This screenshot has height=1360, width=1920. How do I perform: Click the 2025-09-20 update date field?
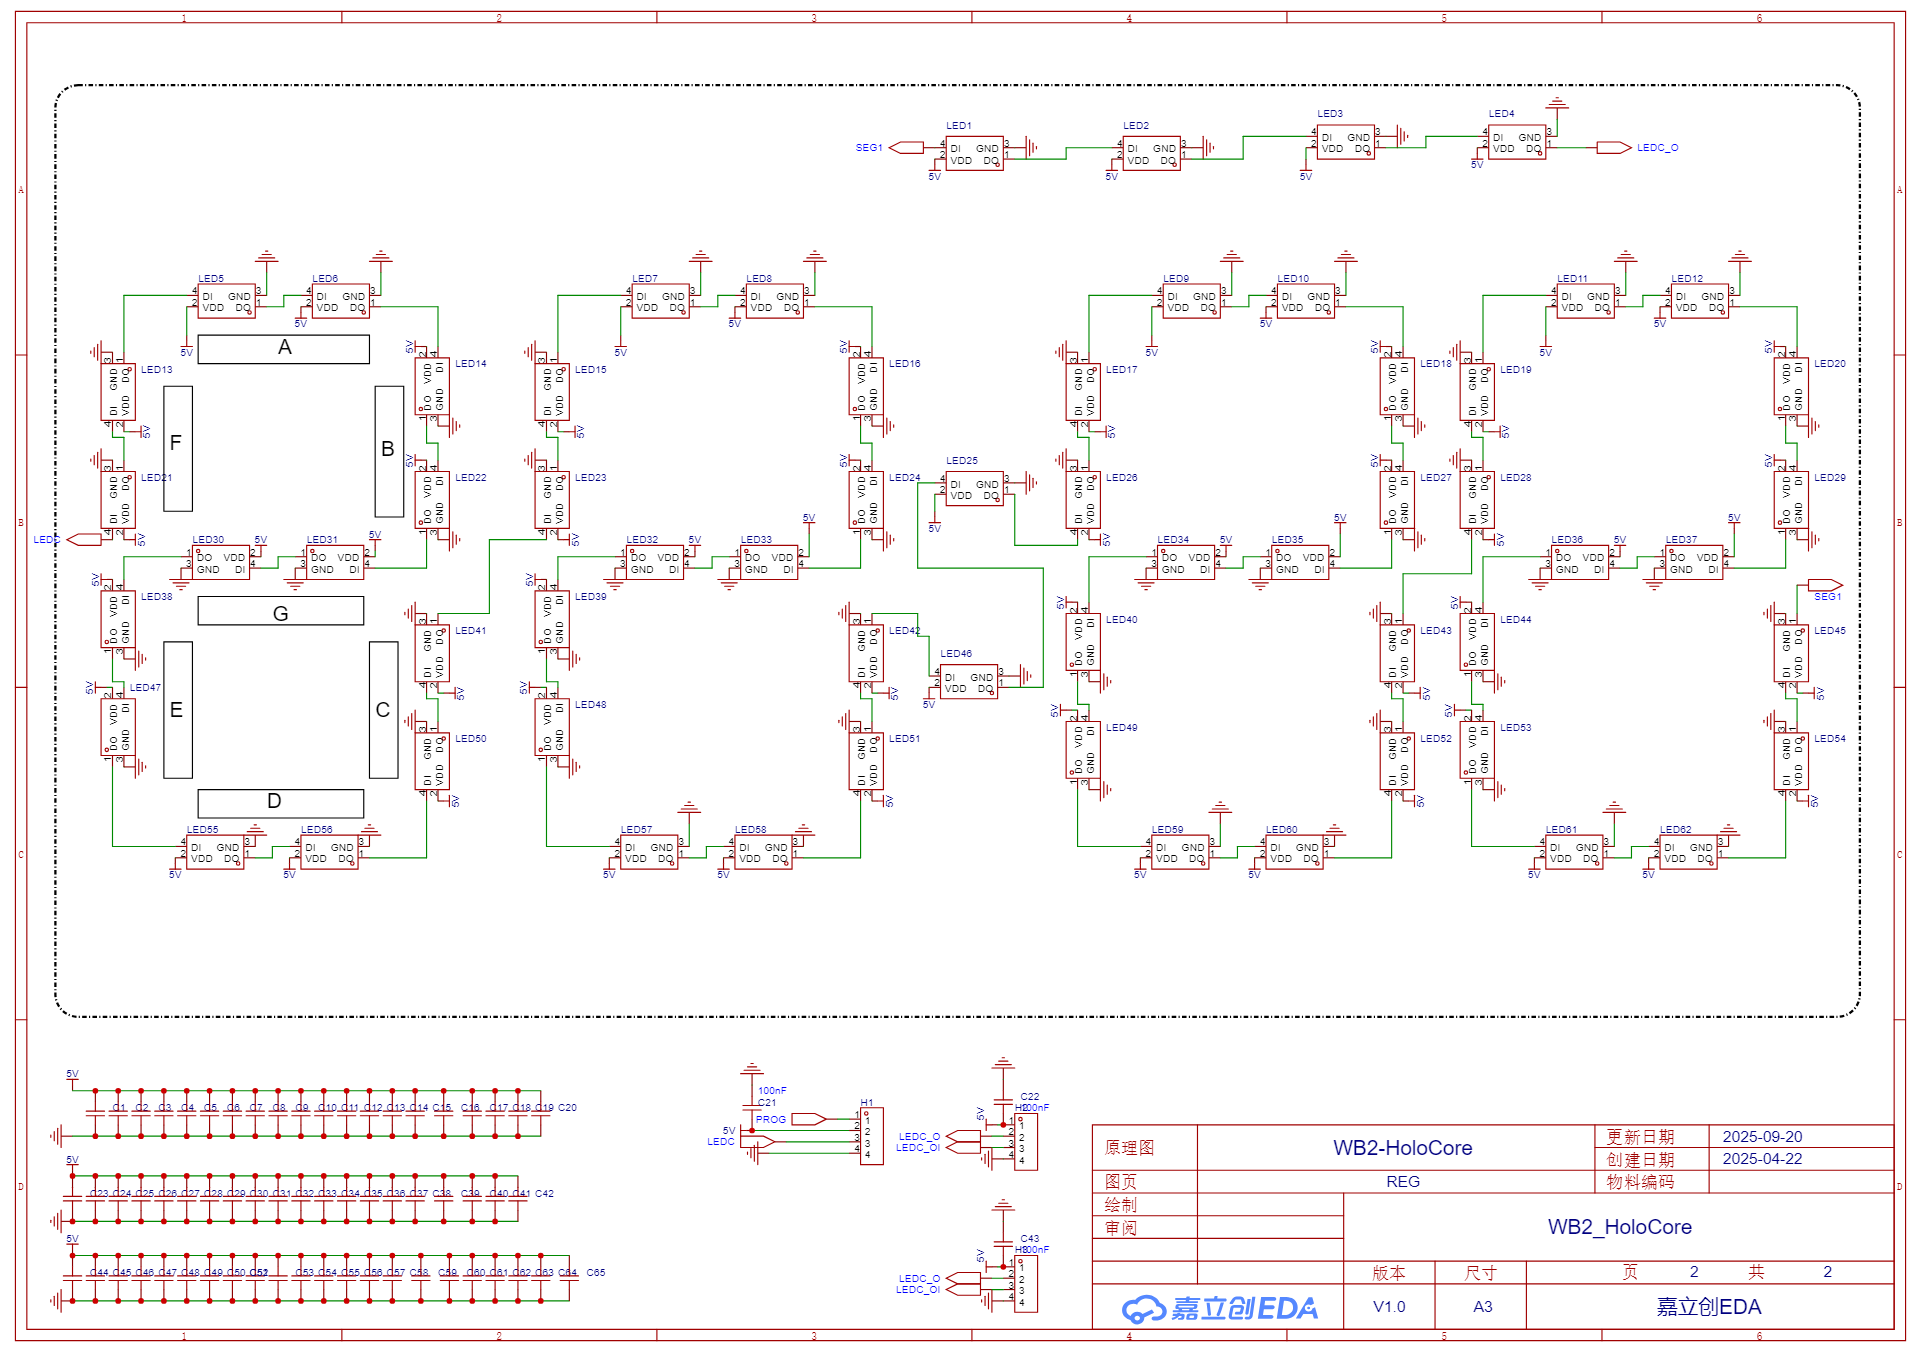(1762, 1137)
